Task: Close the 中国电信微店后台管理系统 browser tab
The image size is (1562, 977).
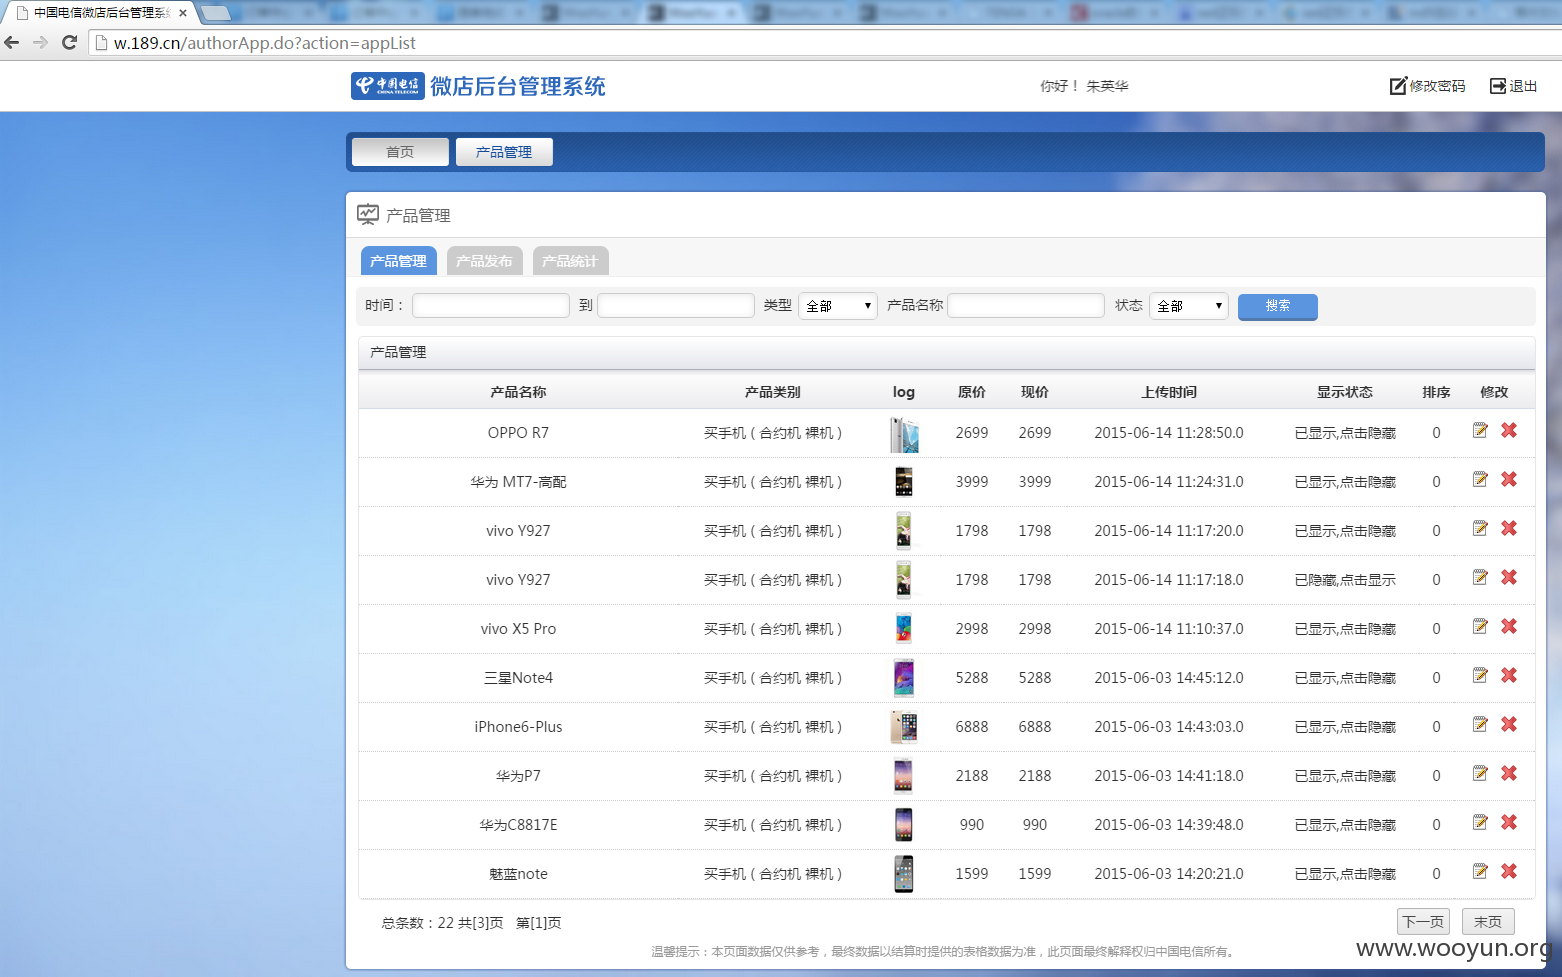Action: (183, 13)
